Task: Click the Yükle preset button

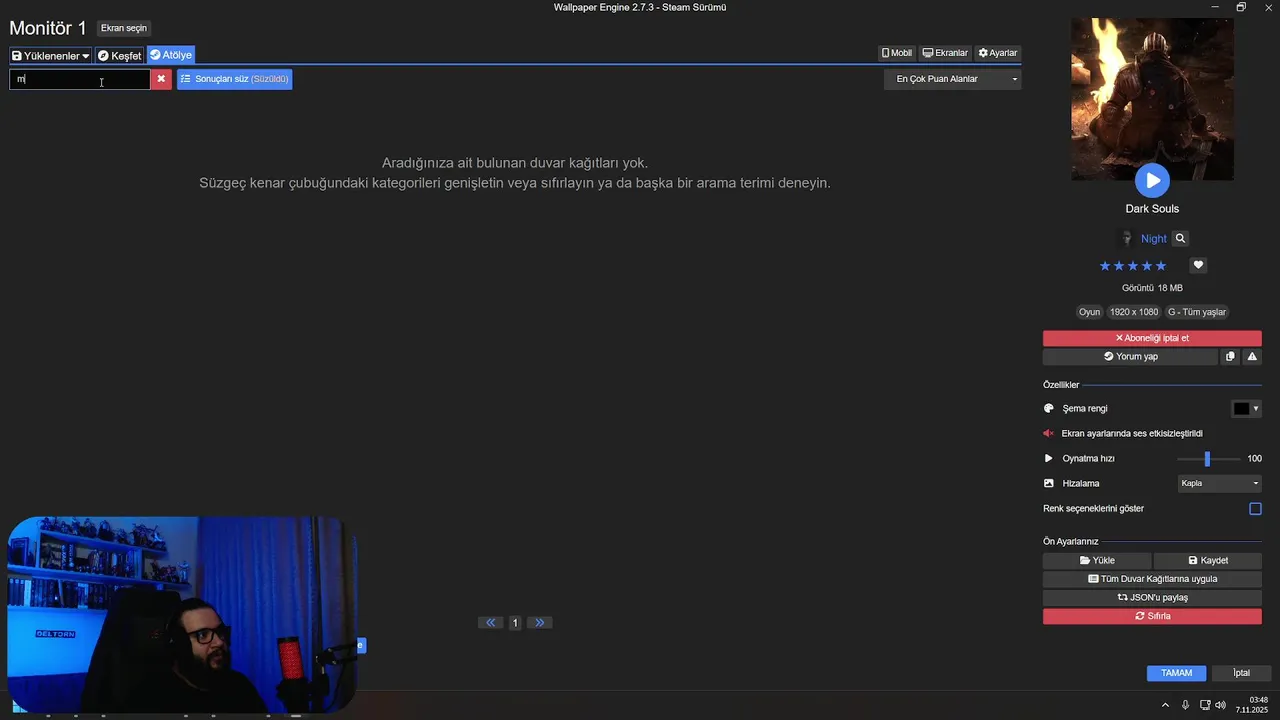Action: point(1097,561)
